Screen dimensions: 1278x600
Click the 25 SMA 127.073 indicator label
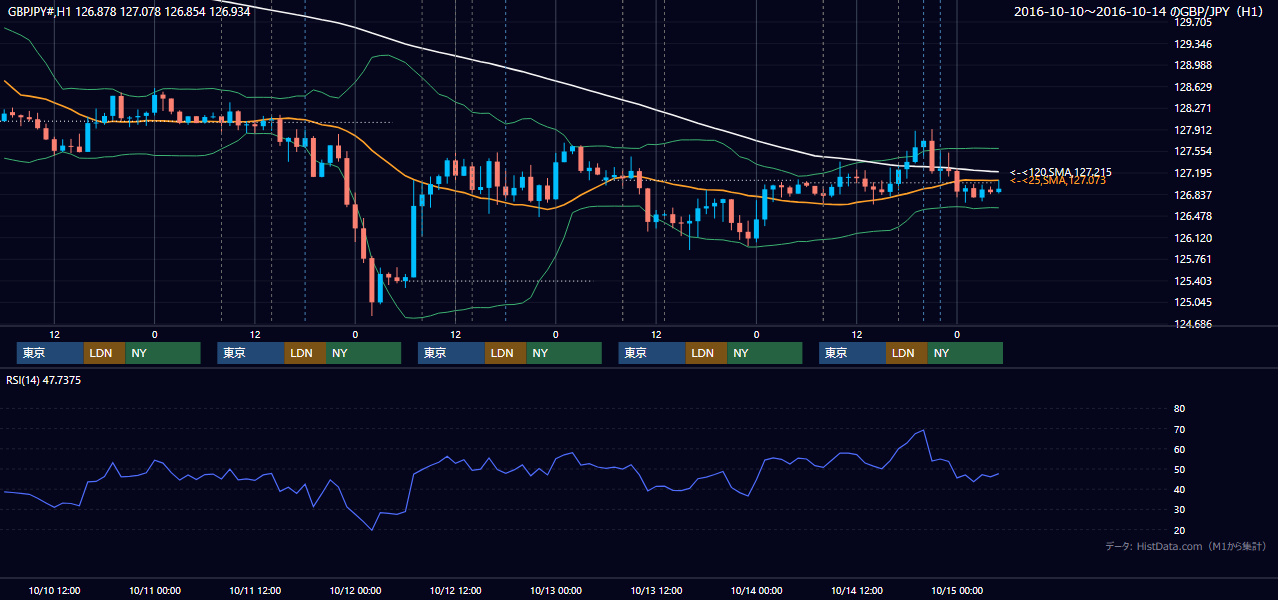(x=1057, y=180)
